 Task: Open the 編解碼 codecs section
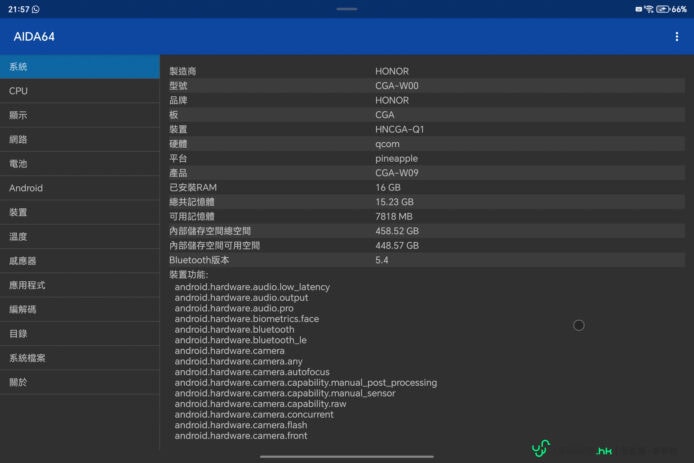(80, 309)
